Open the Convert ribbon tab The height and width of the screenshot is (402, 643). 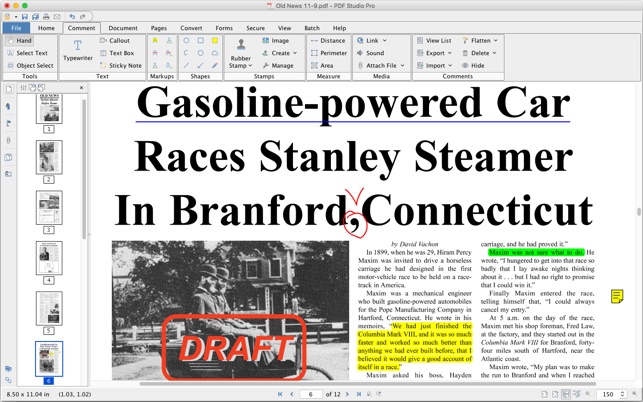click(191, 28)
